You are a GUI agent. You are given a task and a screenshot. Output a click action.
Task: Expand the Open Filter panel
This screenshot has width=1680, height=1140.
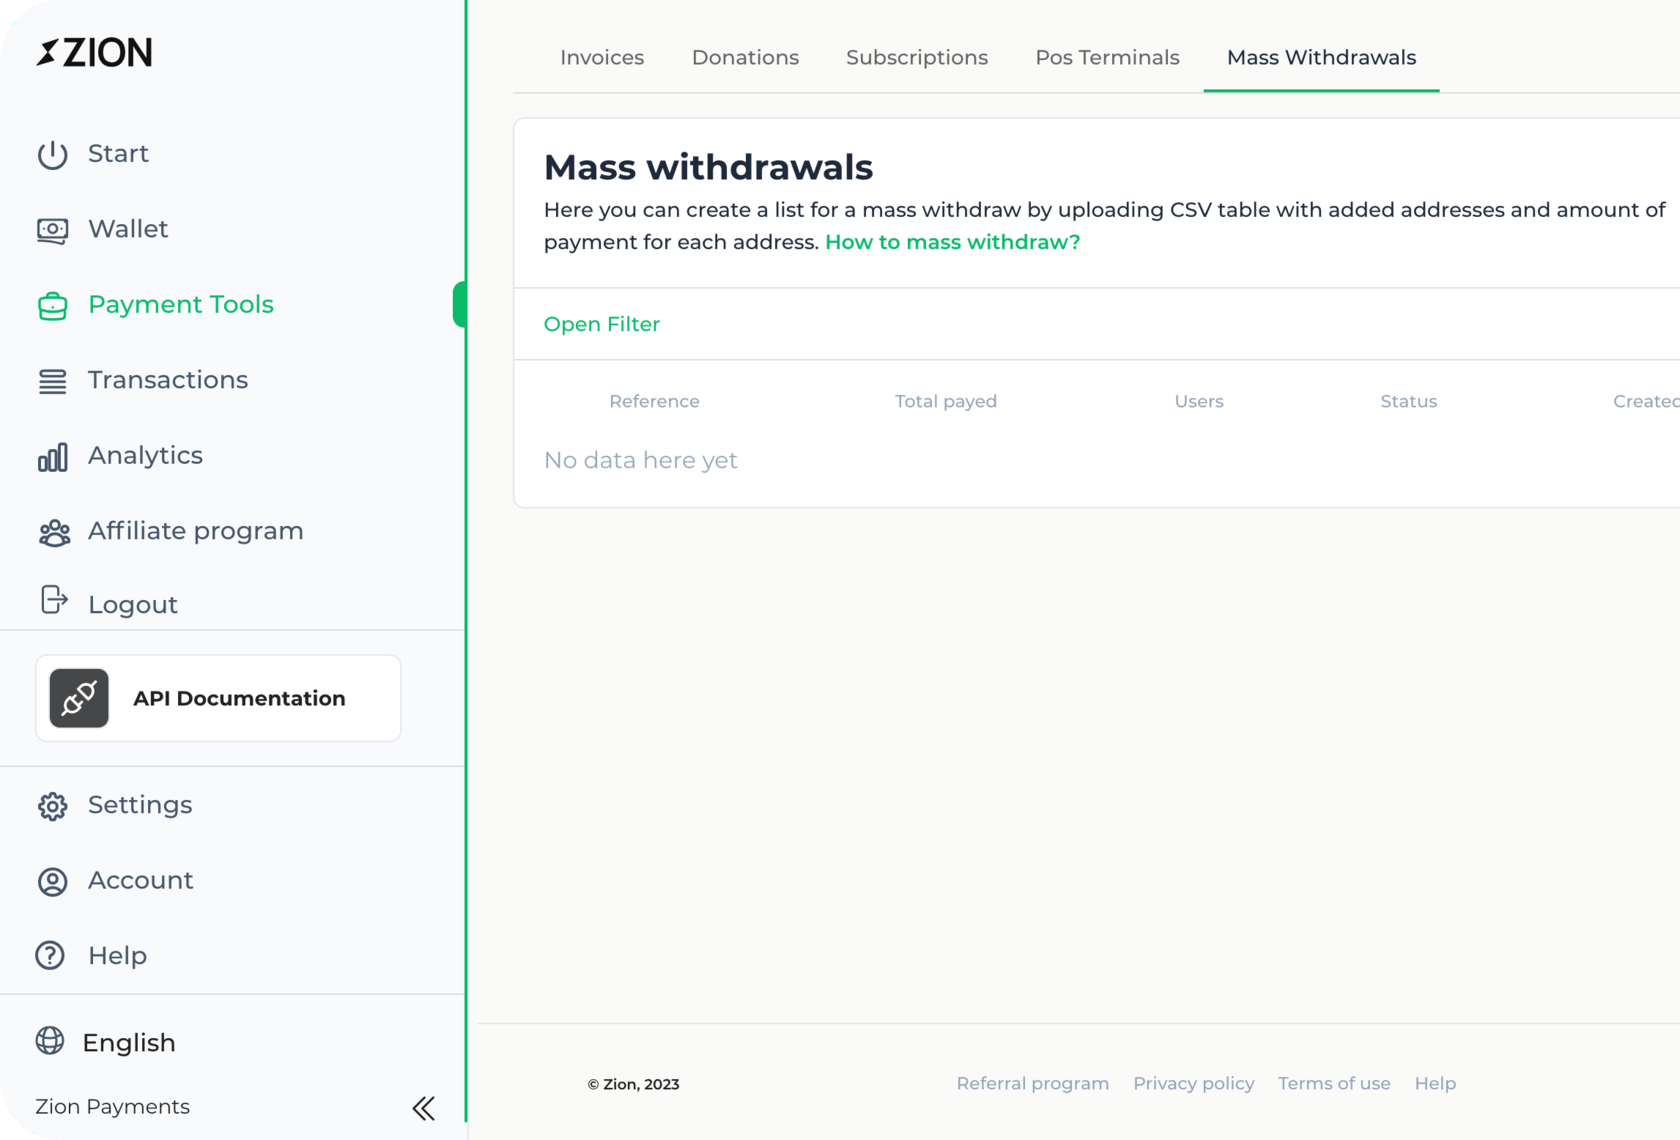[601, 324]
